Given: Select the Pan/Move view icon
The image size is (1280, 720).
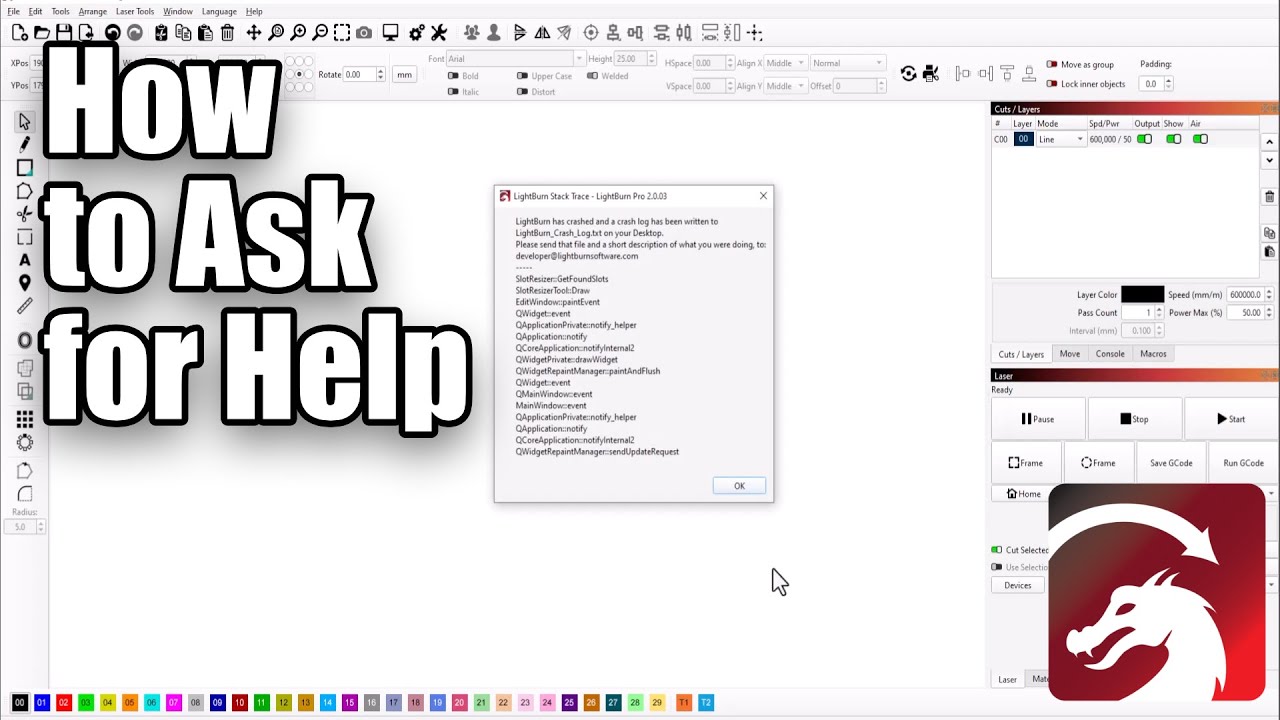Looking at the screenshot, I should tap(254, 33).
